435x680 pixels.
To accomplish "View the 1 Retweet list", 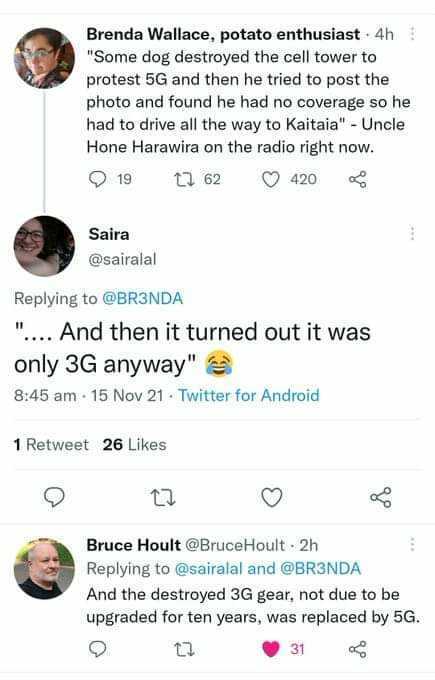I will pyautogui.click(x=51, y=445).
